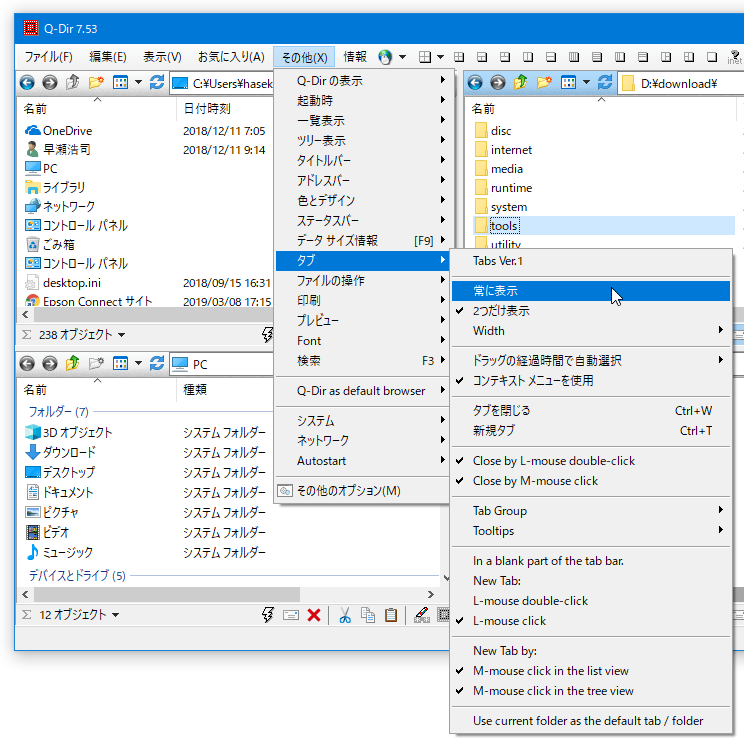Click the new folder icon in top-left pane

[96, 83]
